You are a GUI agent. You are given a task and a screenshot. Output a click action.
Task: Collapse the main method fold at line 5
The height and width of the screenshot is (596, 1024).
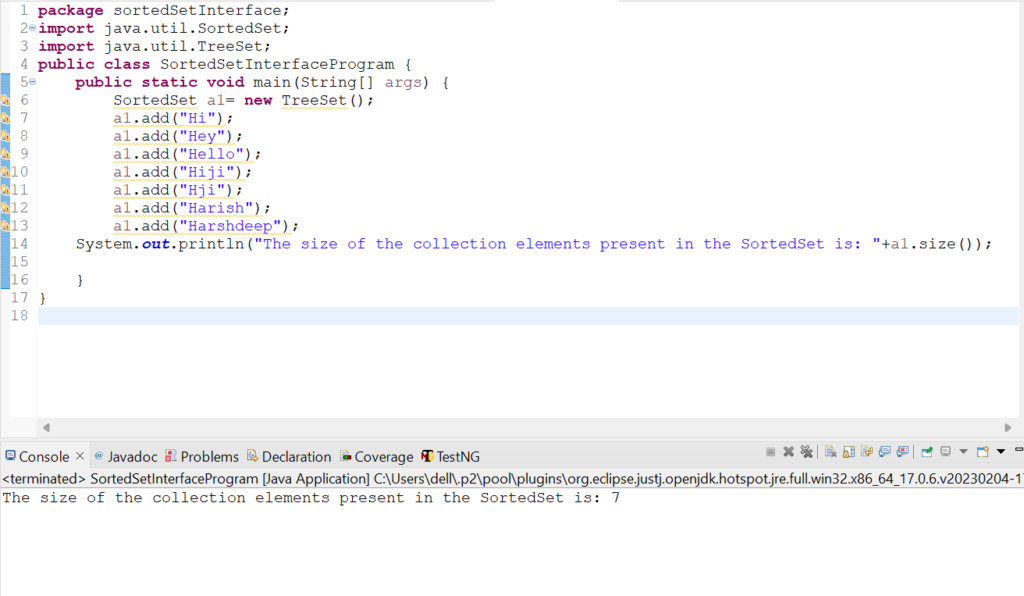point(32,82)
